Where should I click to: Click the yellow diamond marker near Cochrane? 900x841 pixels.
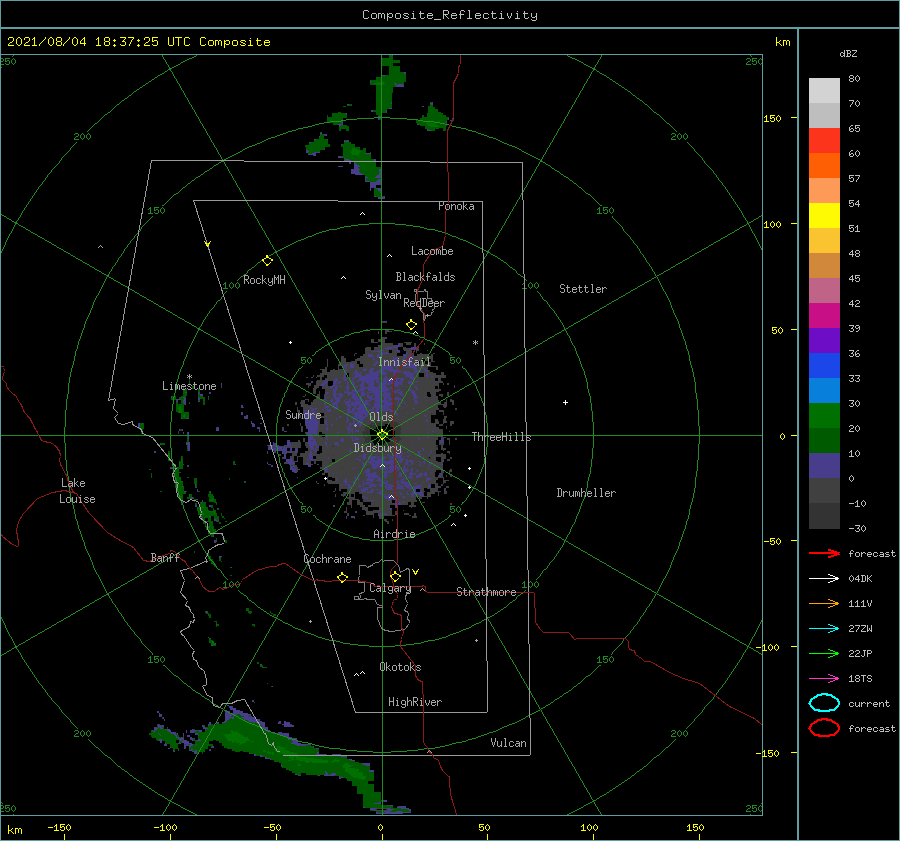[342, 577]
